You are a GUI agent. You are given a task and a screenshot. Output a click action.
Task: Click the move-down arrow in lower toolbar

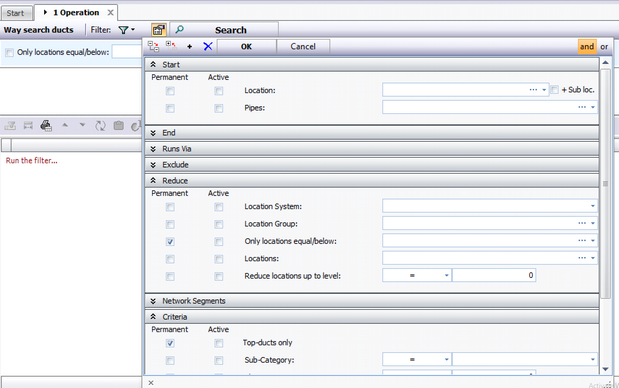pyautogui.click(x=82, y=125)
